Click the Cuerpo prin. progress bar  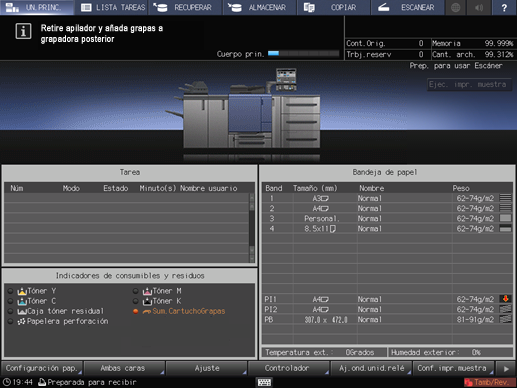[303, 53]
